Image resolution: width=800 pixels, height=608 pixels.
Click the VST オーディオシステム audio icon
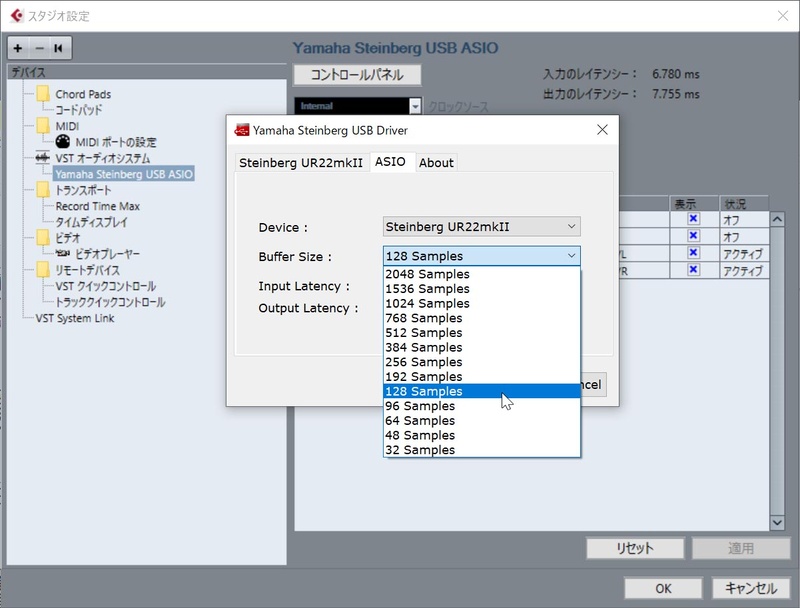pyautogui.click(x=41, y=158)
